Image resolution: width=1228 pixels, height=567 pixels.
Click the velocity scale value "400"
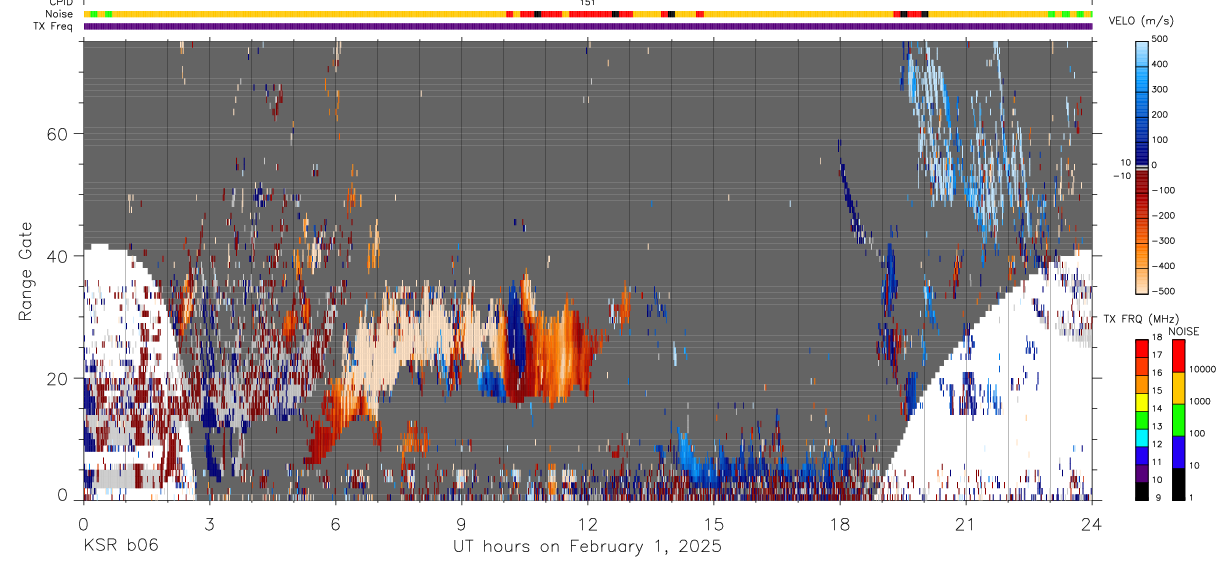[1159, 64]
